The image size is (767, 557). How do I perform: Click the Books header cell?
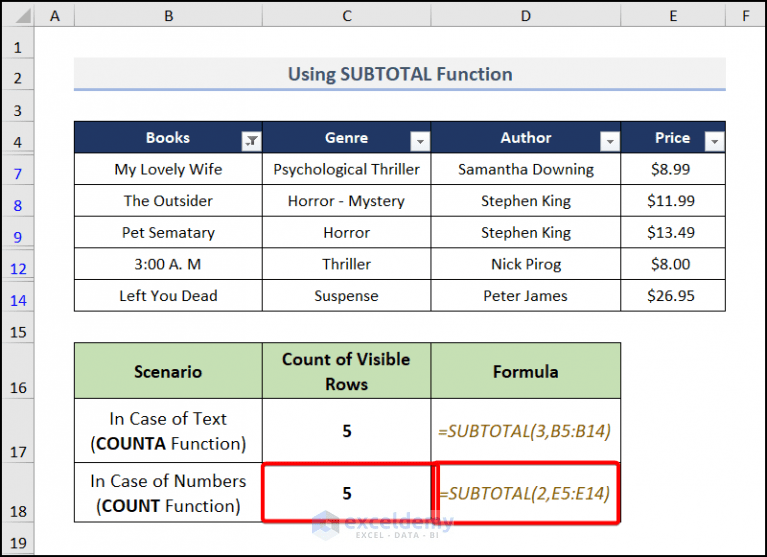(168, 137)
